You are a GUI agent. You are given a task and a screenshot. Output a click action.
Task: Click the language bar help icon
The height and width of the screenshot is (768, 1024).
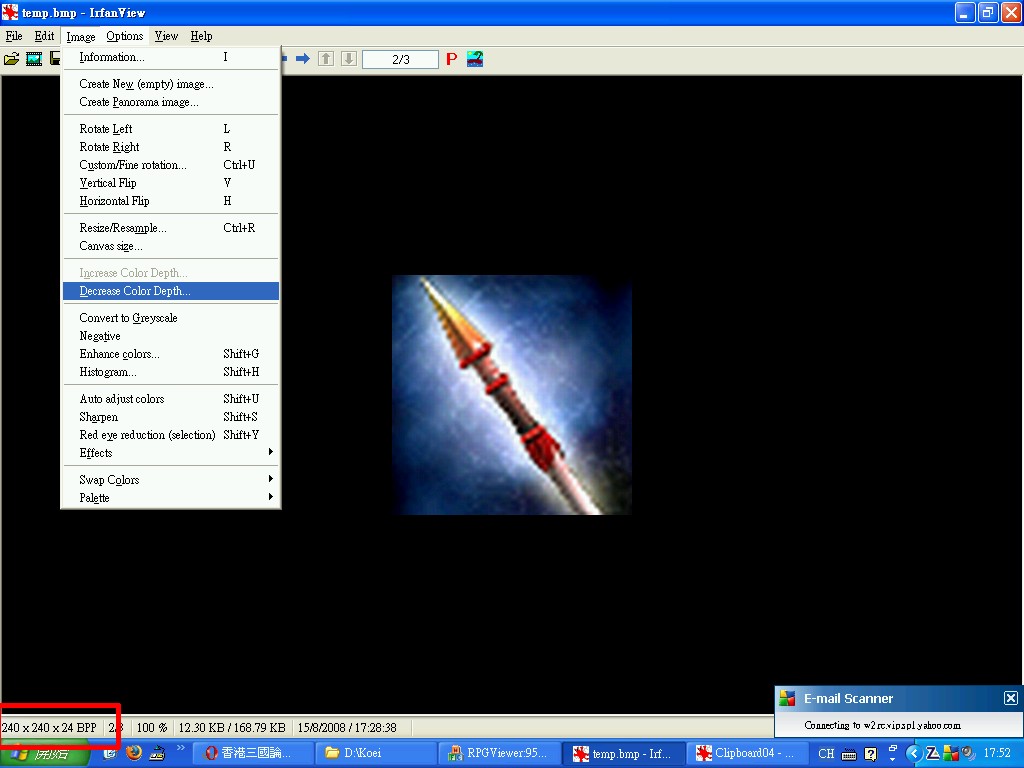871,754
